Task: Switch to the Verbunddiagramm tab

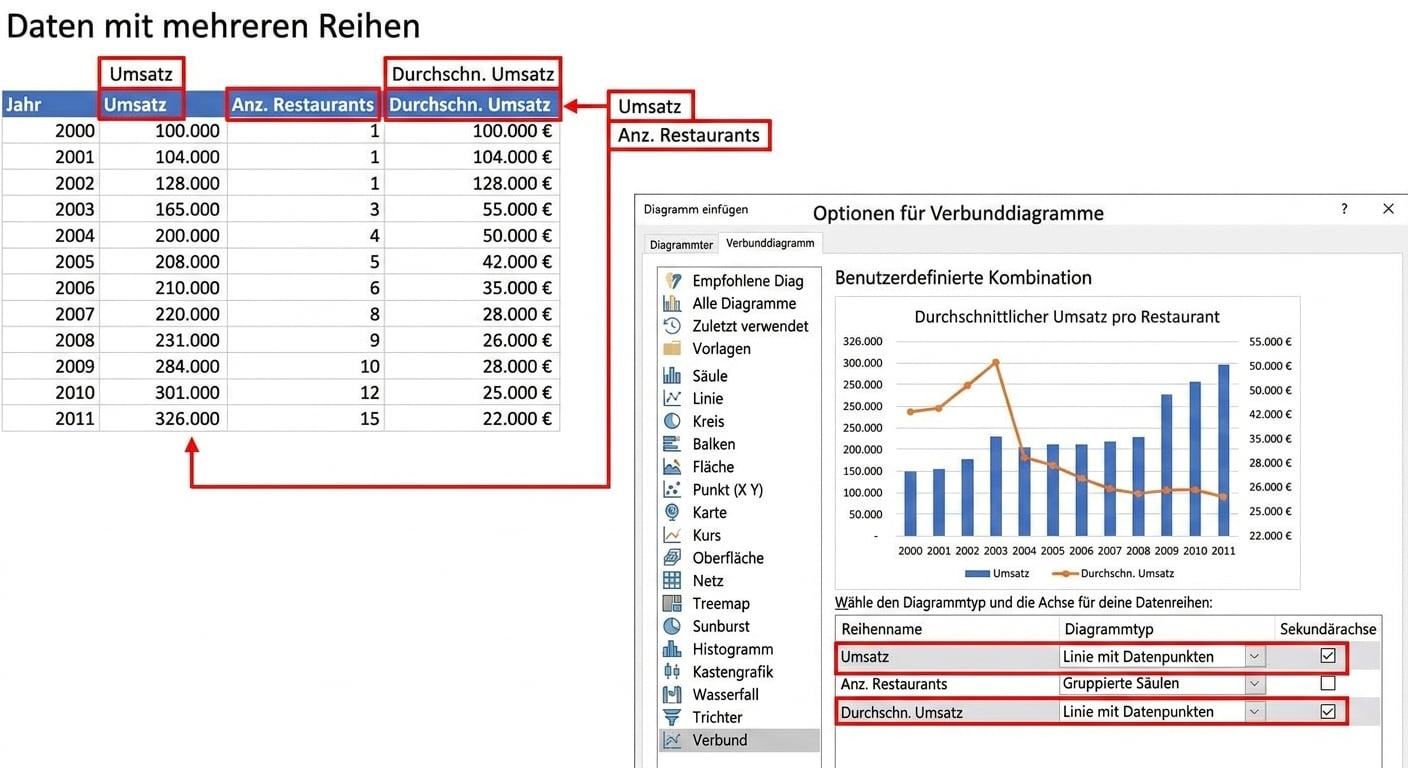Action: tap(770, 243)
